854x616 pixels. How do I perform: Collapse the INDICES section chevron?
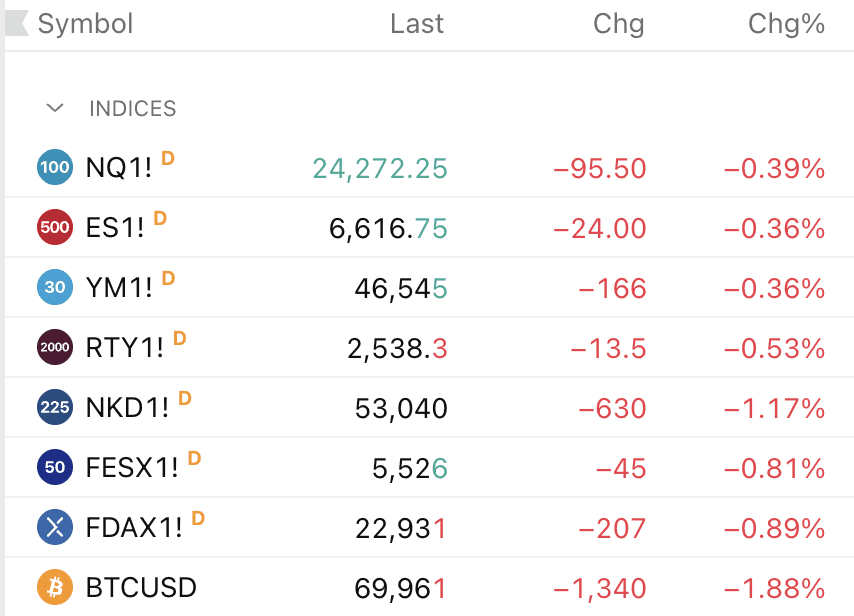(x=56, y=108)
